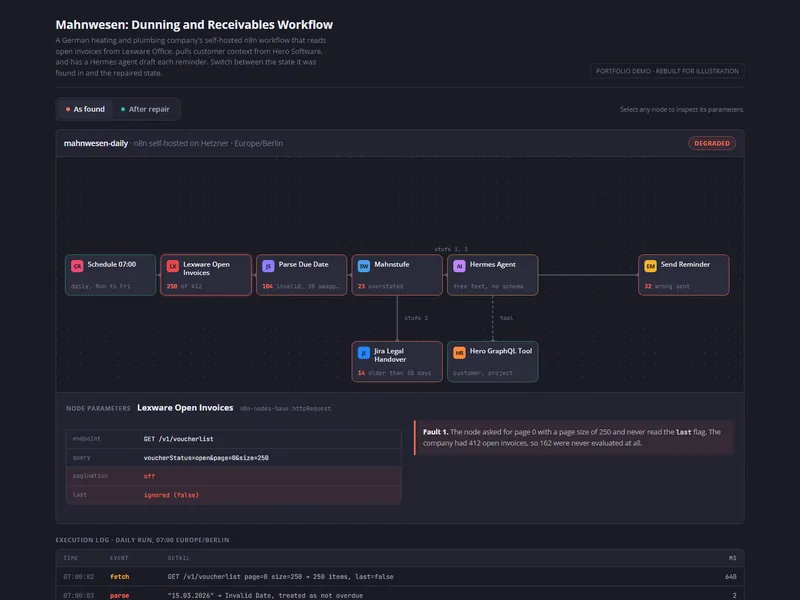Click the HR icon on Hero GraphQL Tool node

point(459,353)
